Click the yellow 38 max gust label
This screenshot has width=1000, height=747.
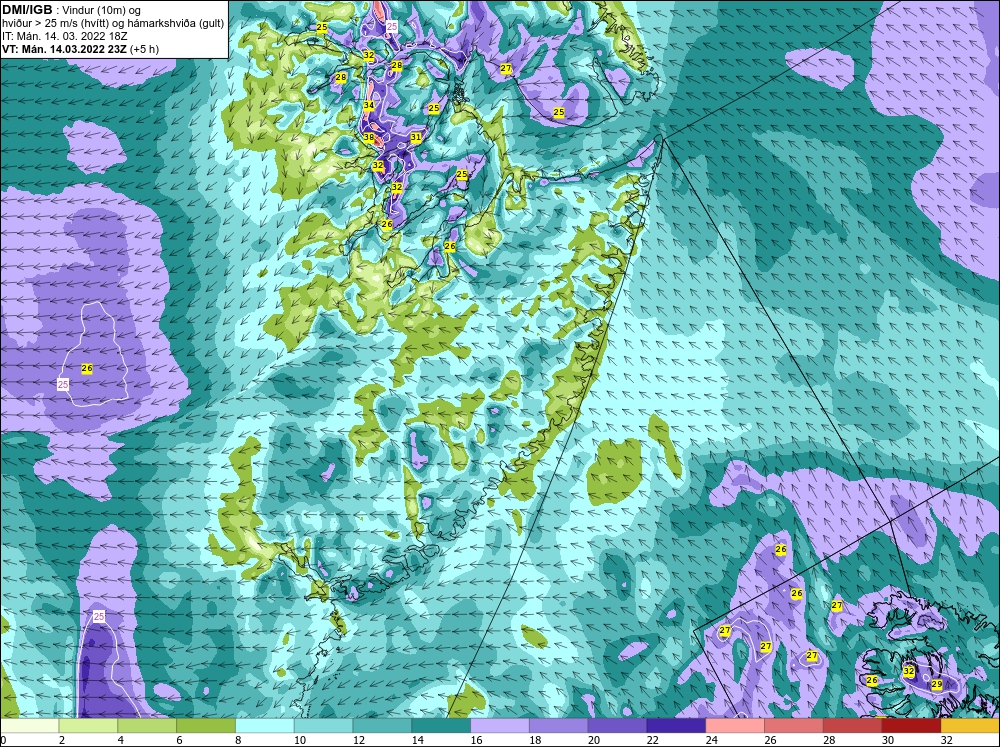coord(369,137)
